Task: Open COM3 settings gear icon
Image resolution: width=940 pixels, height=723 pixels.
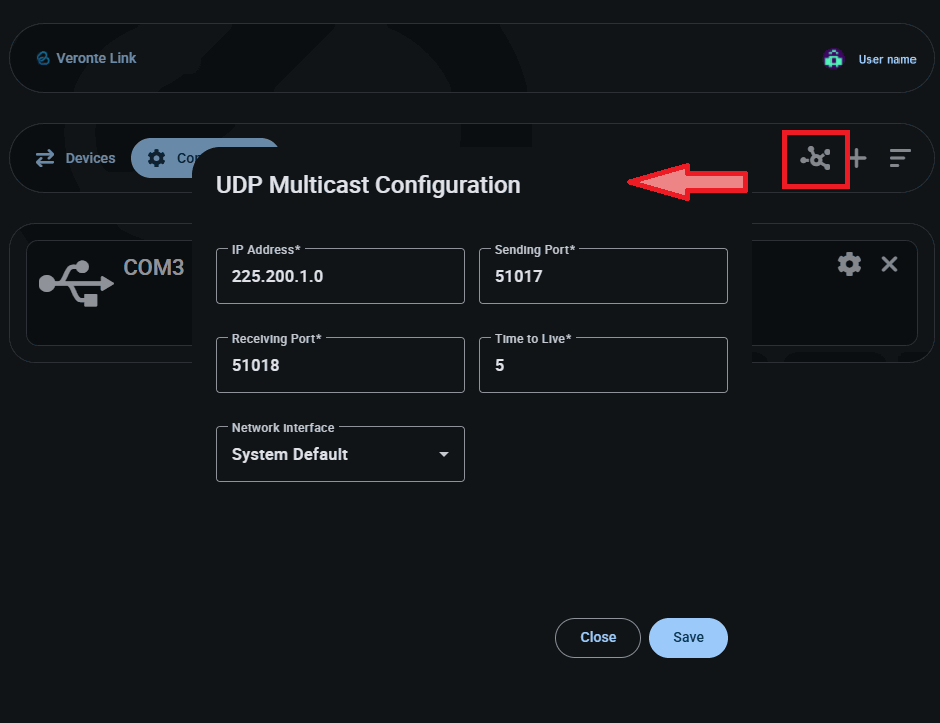Action: click(849, 264)
